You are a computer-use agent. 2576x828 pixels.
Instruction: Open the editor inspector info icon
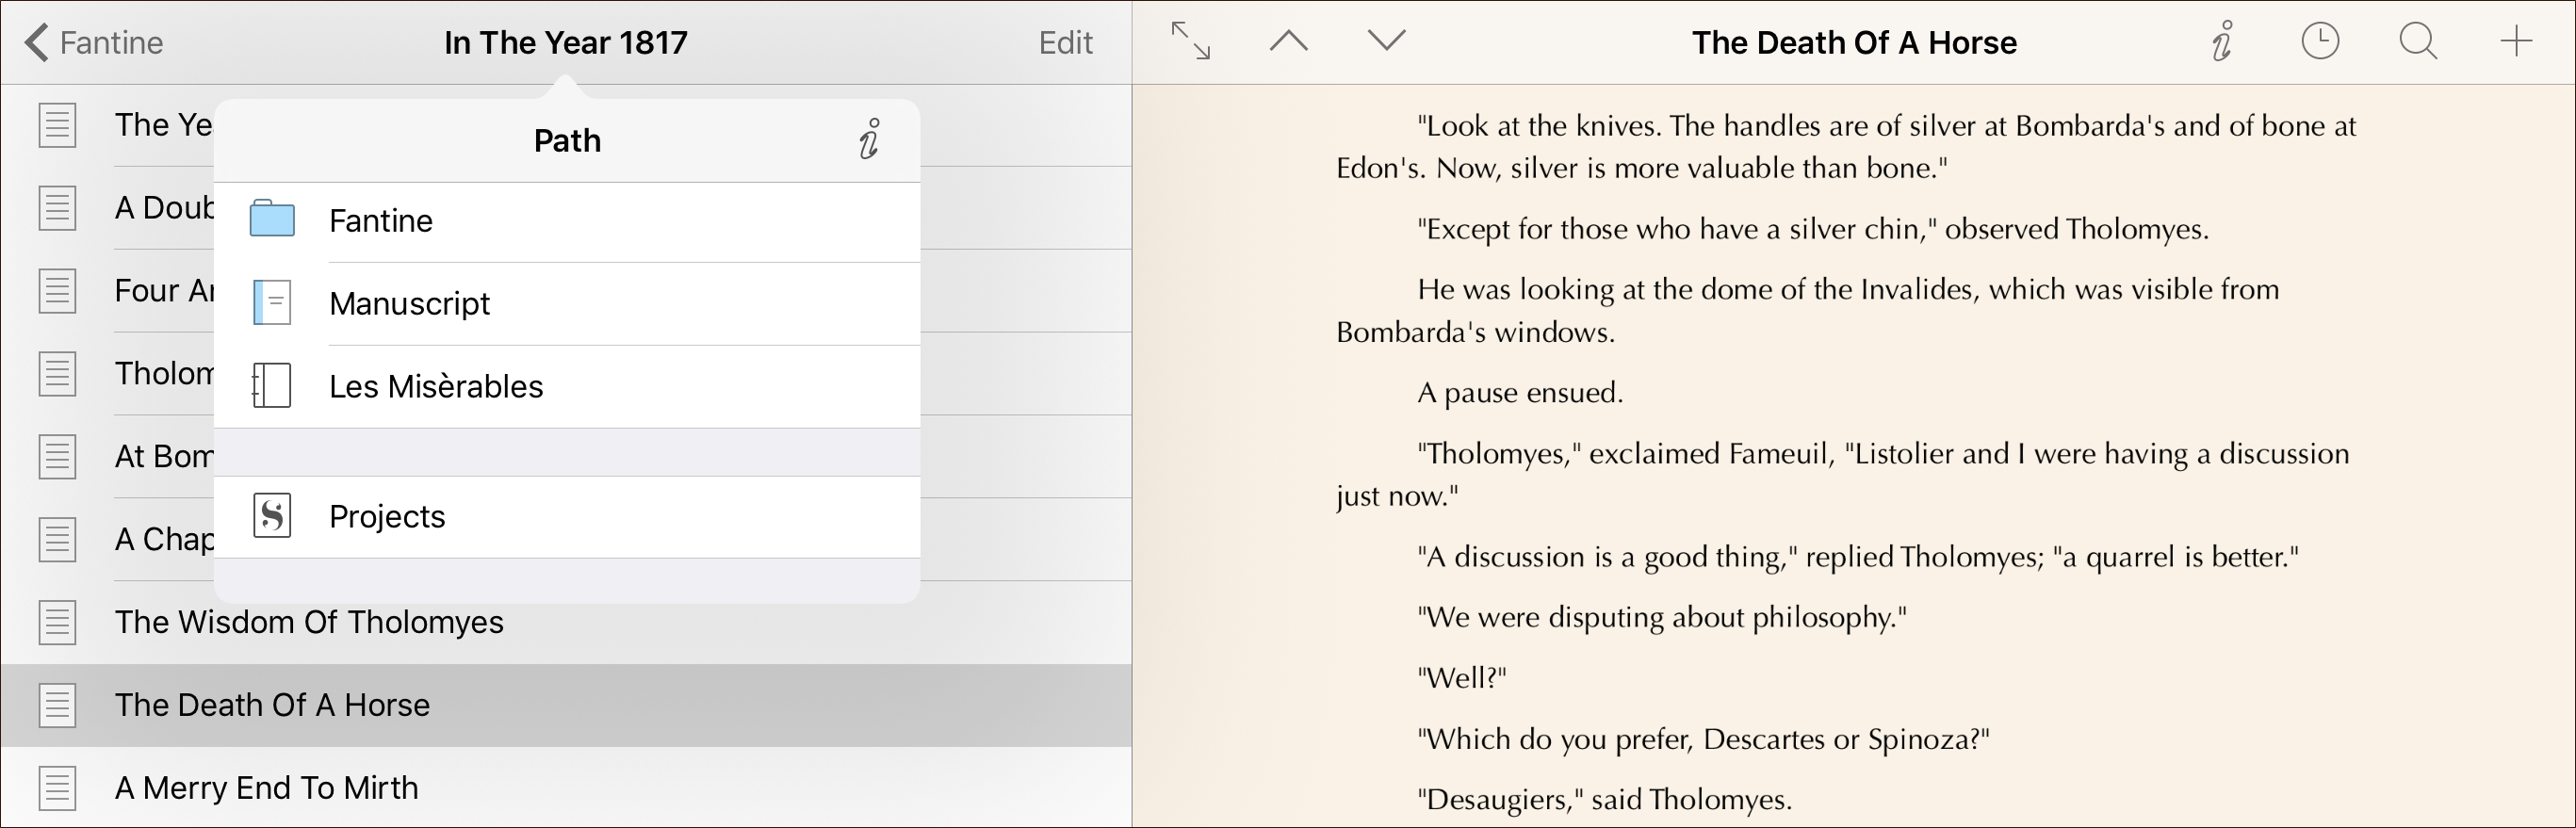2221,42
